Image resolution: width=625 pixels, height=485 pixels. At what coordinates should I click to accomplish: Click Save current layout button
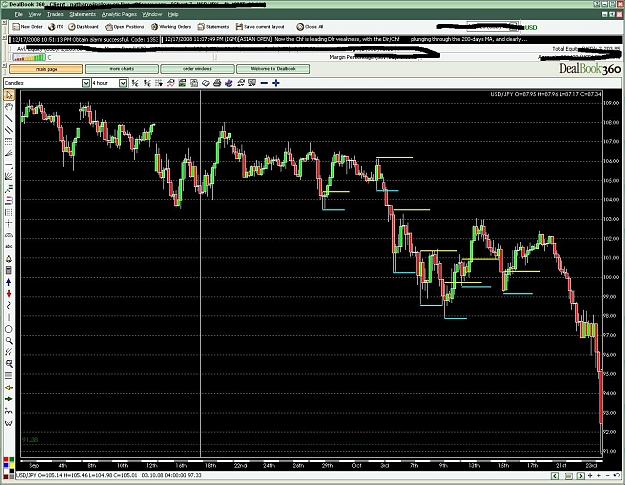[260, 27]
